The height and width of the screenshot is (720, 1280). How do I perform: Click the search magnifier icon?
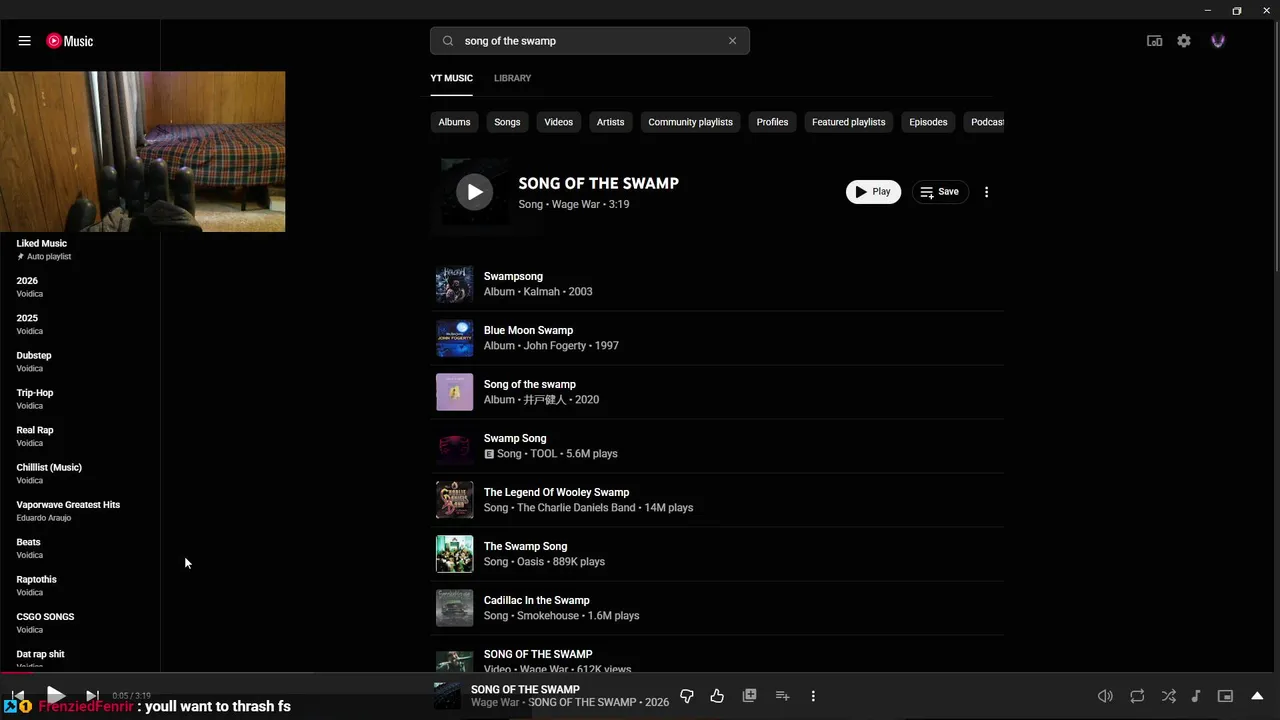pyautogui.click(x=448, y=41)
